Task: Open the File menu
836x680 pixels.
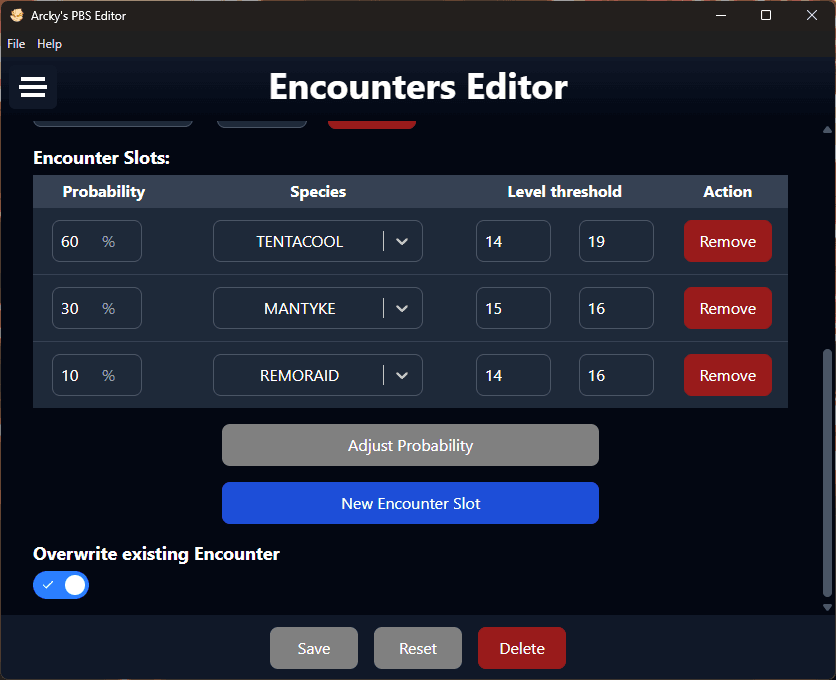Action: point(16,44)
